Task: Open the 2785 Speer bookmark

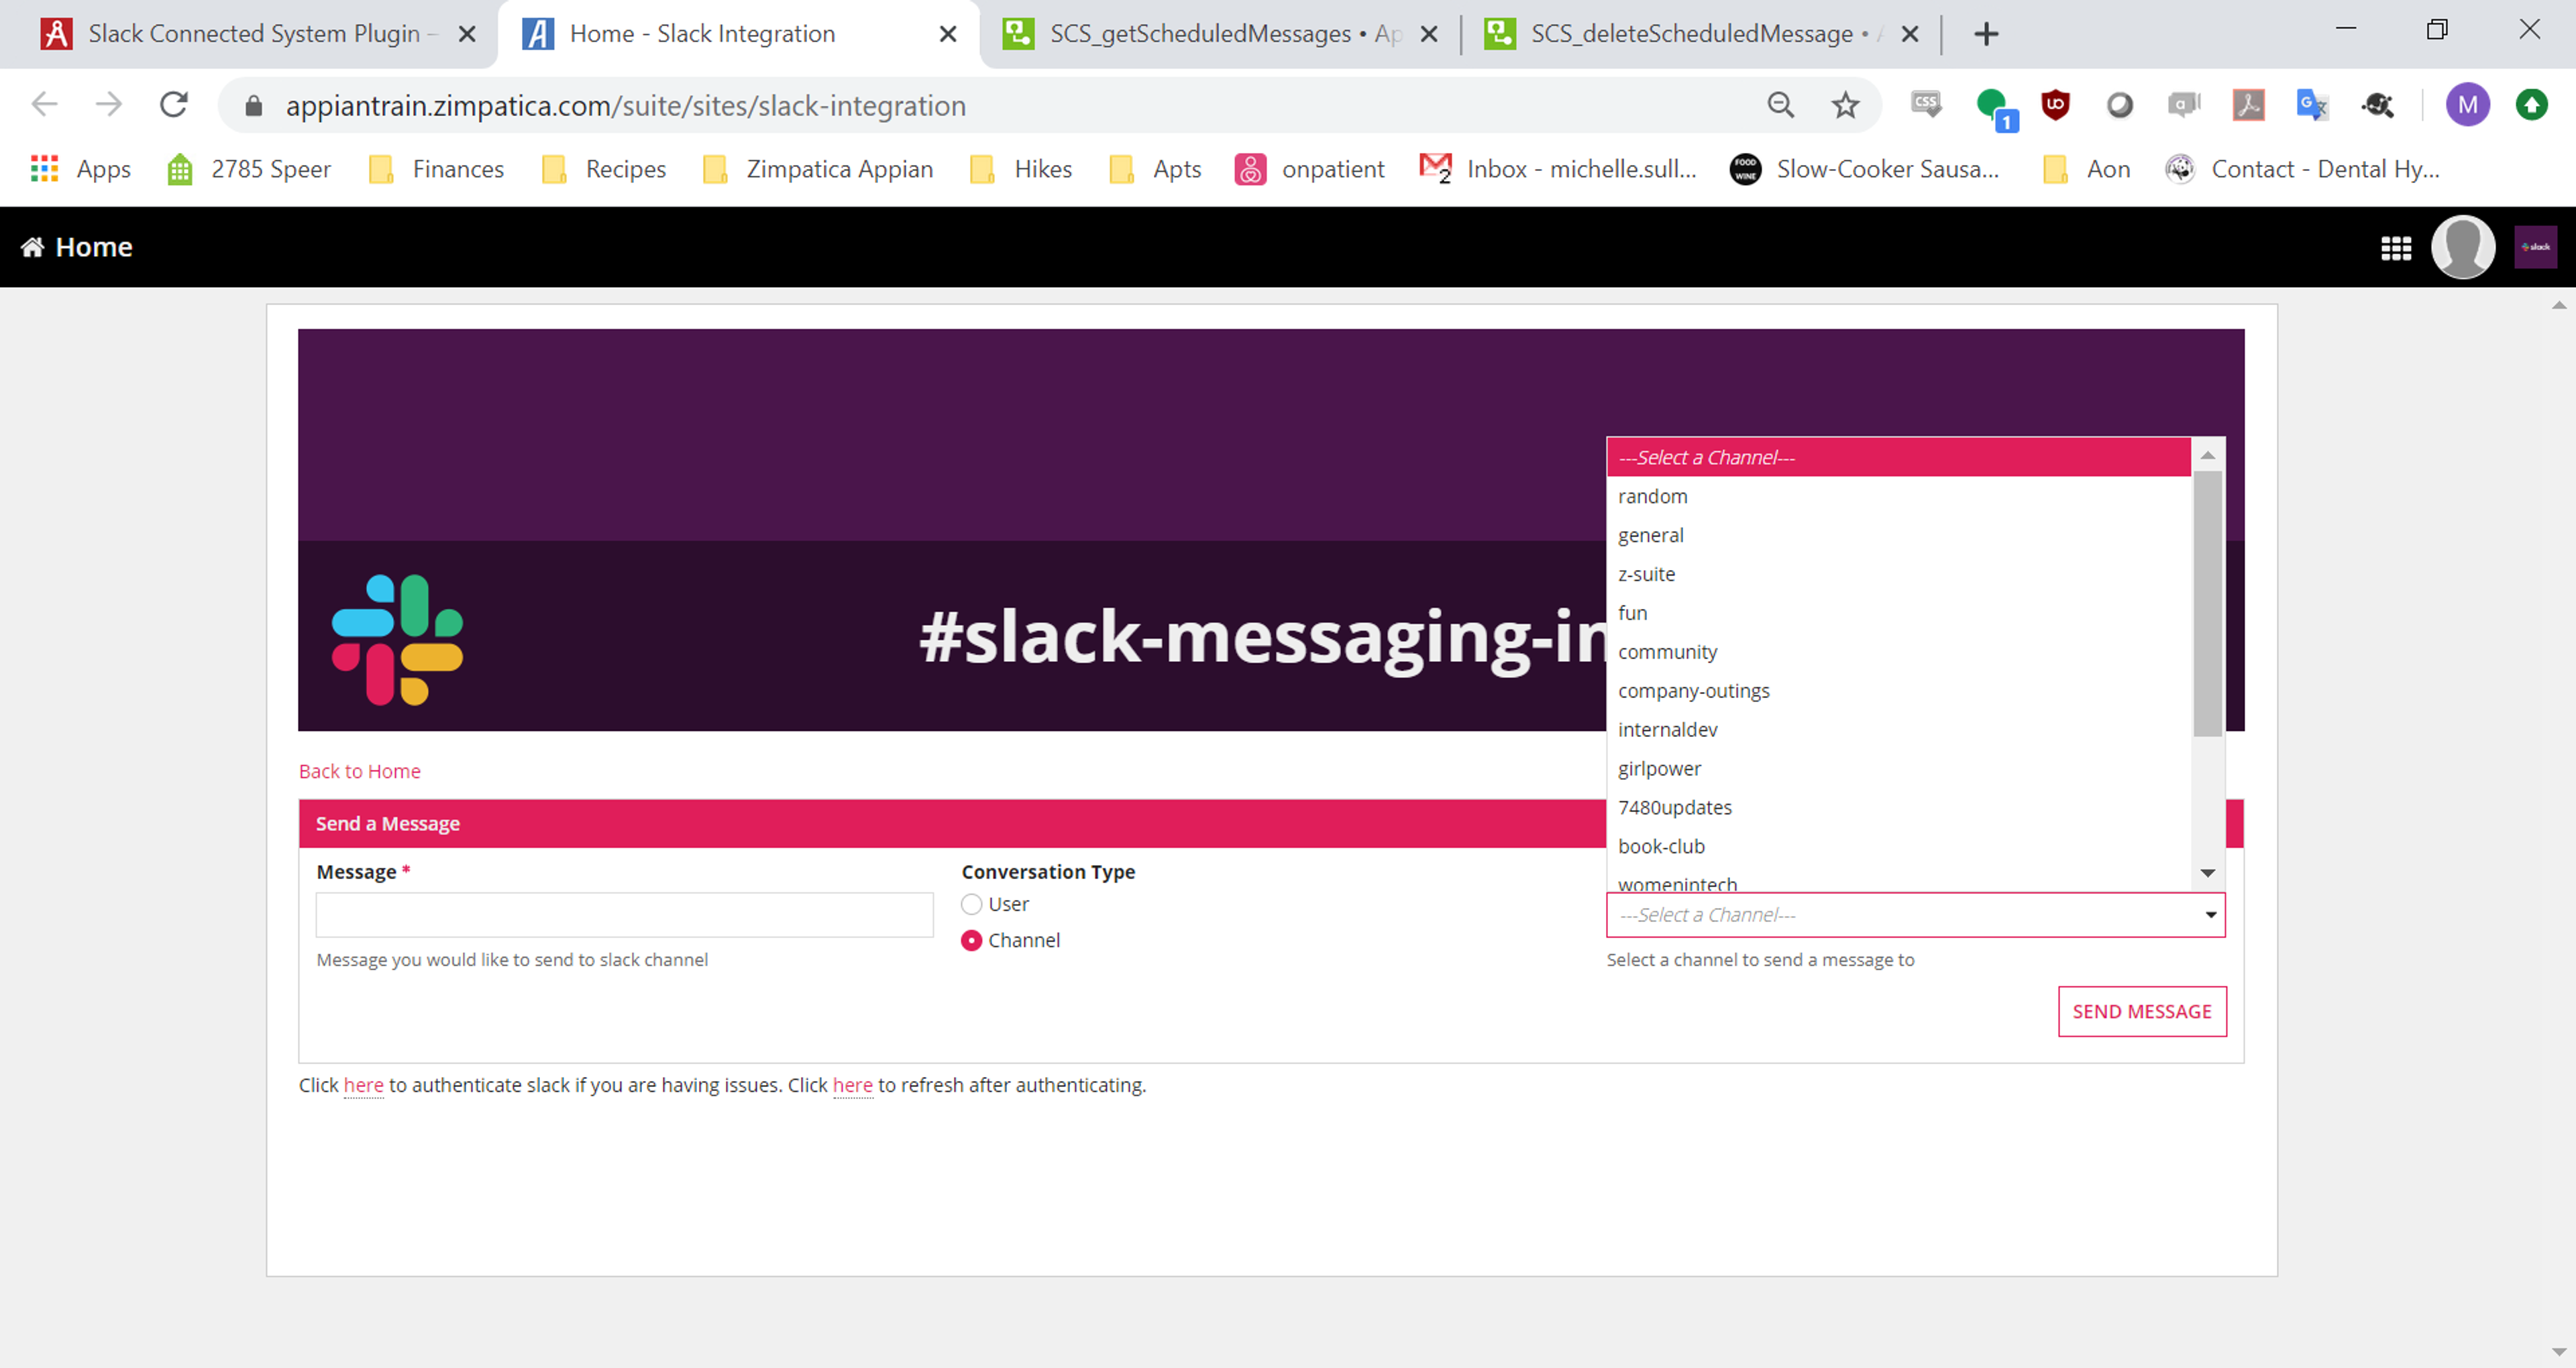Action: click(249, 169)
